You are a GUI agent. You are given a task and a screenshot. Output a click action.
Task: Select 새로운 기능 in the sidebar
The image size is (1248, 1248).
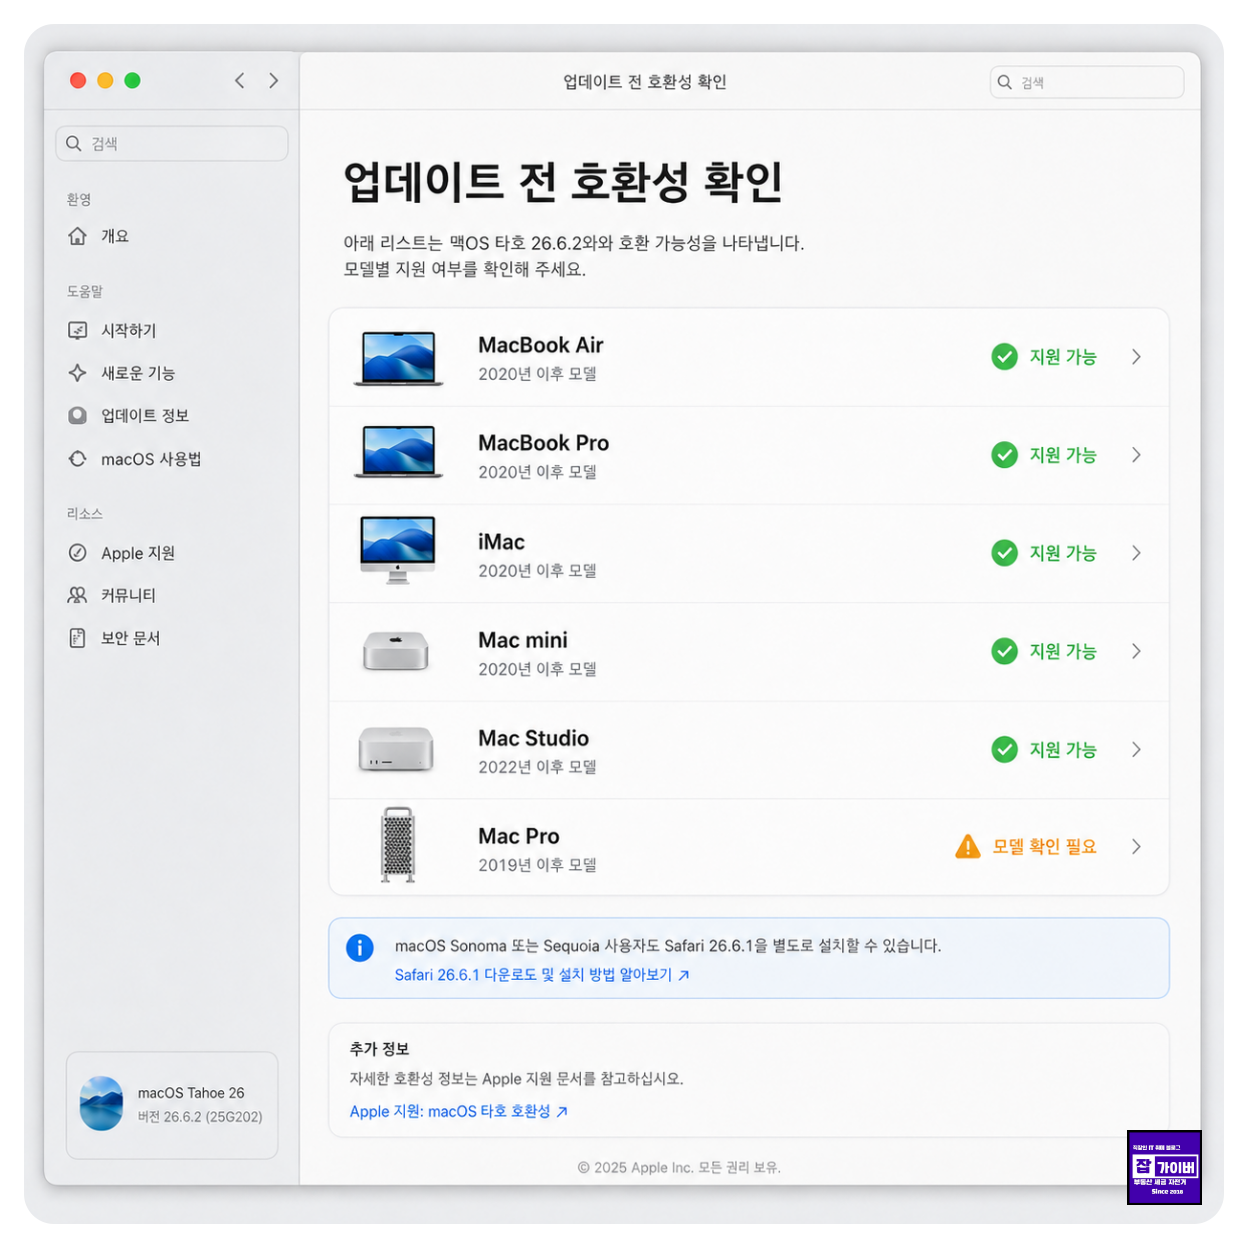[x=138, y=373]
